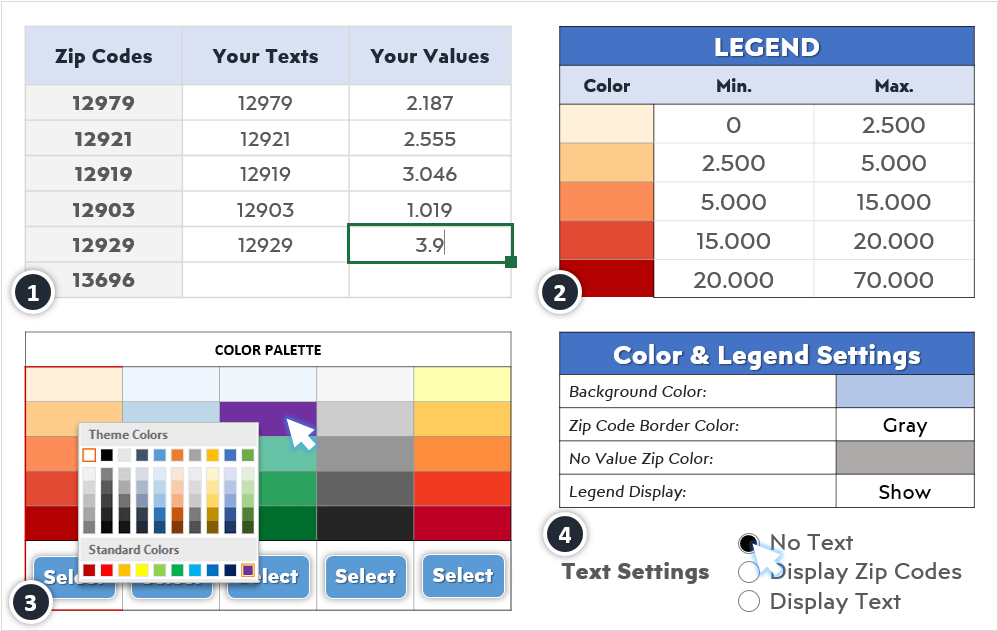The height and width of the screenshot is (631, 998).
Task: Select the purple swatch in Theme Colors
Action: point(250,570)
